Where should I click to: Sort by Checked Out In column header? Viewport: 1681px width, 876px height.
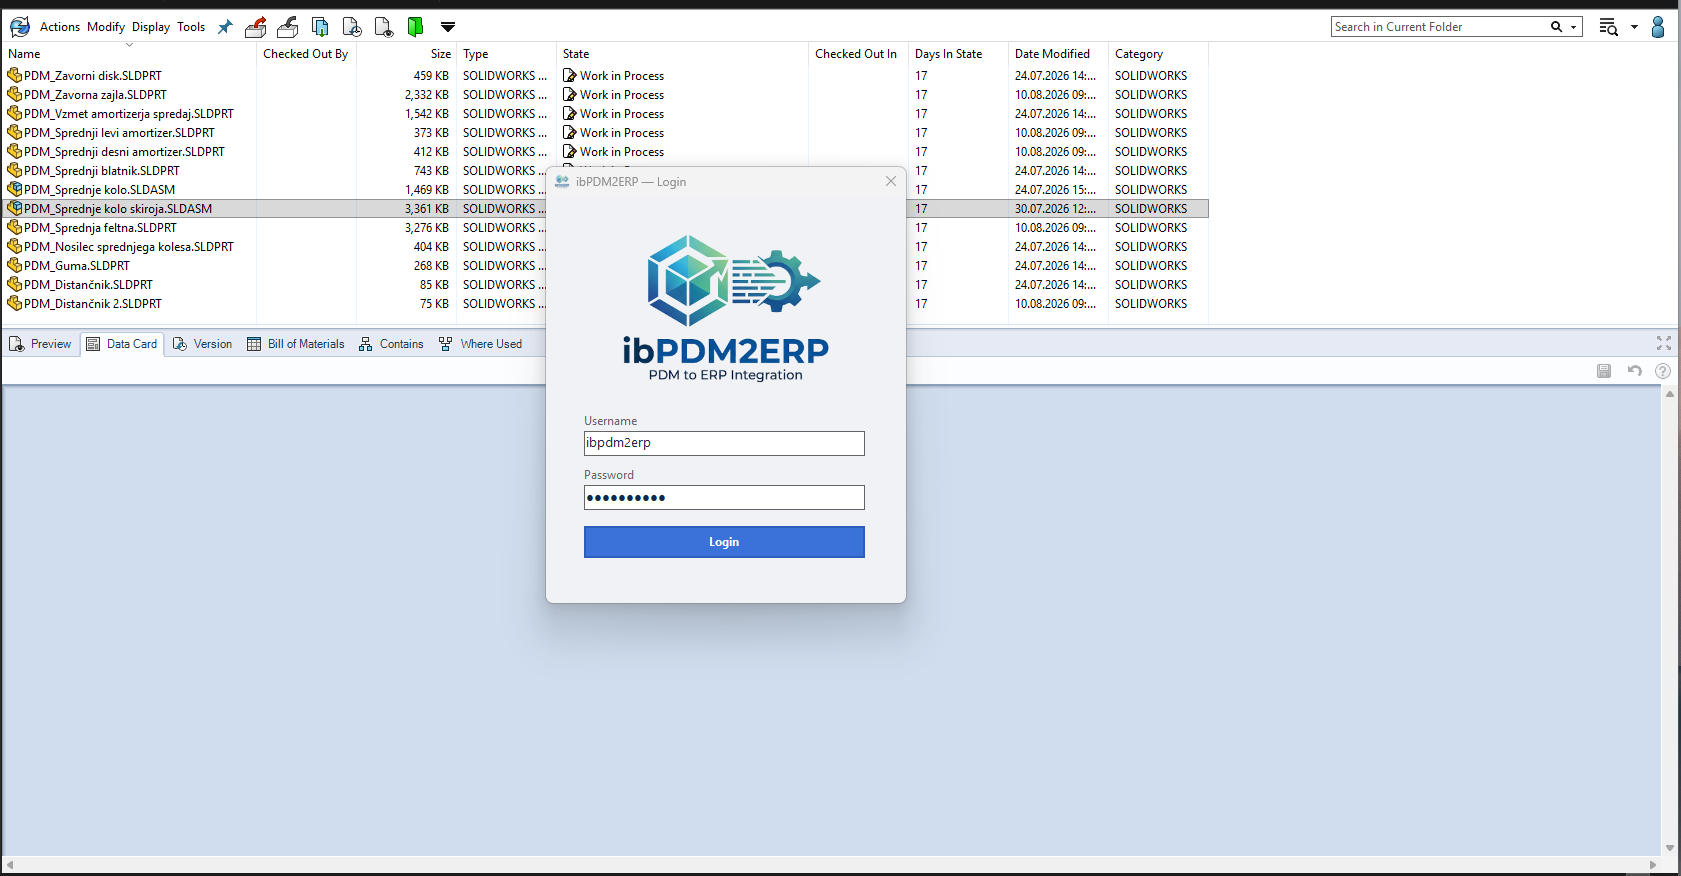click(858, 54)
